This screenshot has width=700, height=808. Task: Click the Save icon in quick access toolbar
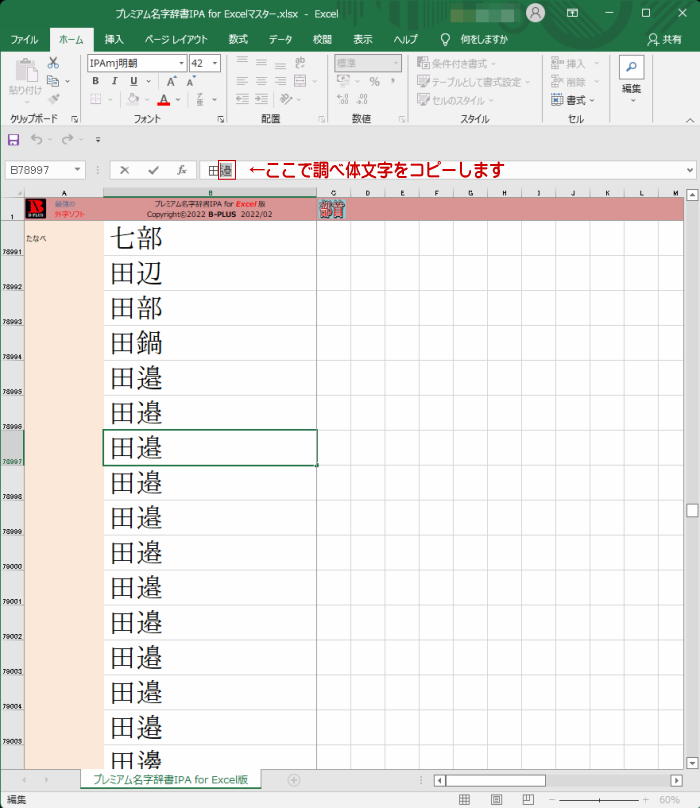pos(13,139)
